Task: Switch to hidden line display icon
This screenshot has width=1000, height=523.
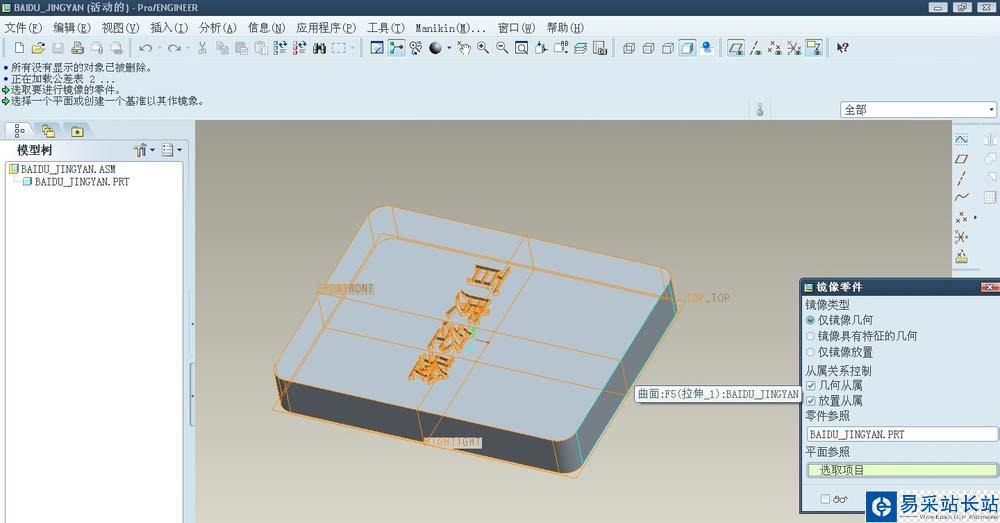Action: click(648, 48)
